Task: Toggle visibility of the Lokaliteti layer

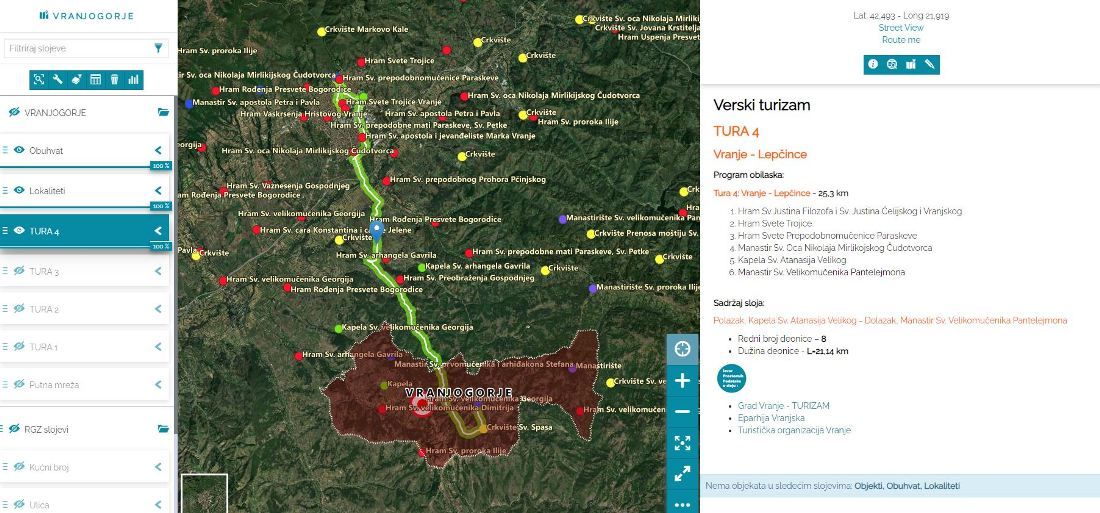Action: coord(19,190)
